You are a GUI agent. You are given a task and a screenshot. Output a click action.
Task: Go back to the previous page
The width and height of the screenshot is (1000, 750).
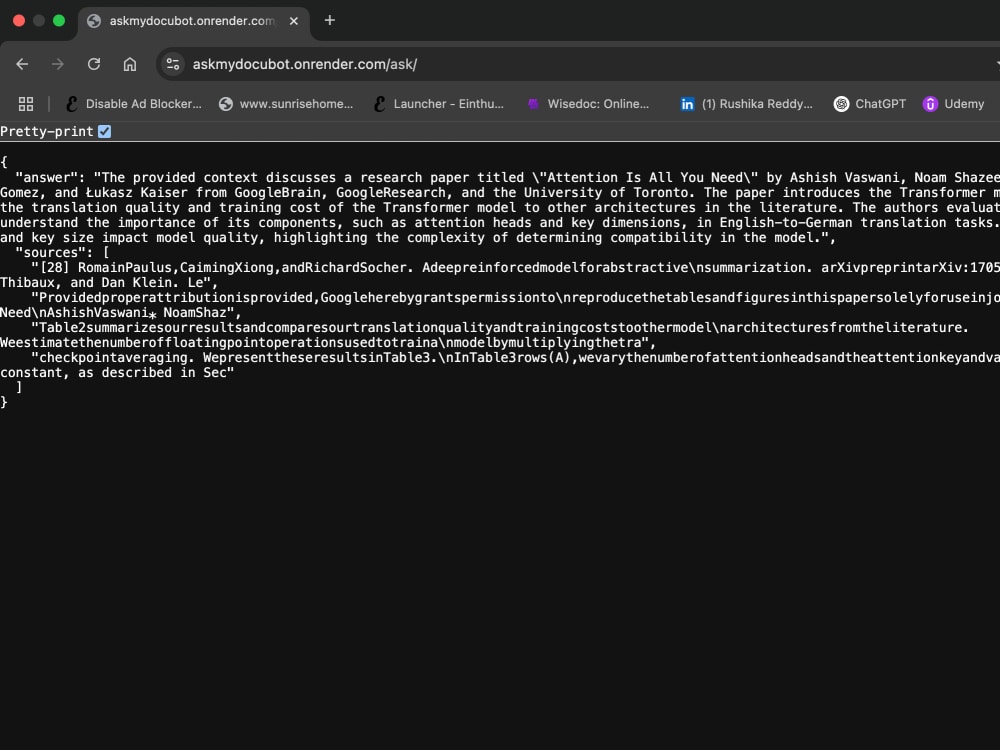click(x=22, y=64)
